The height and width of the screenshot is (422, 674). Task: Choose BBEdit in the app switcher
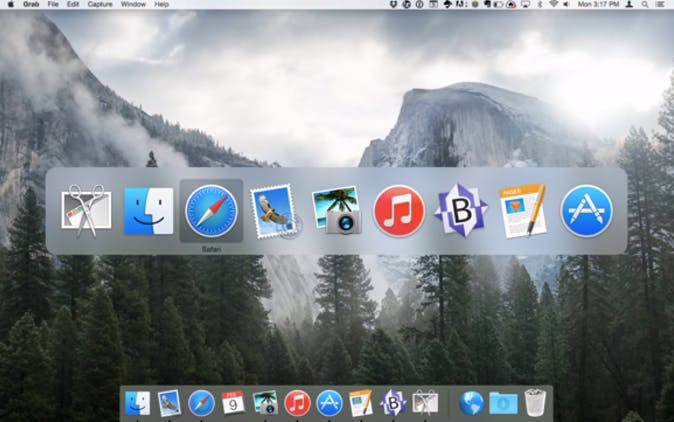coord(461,211)
